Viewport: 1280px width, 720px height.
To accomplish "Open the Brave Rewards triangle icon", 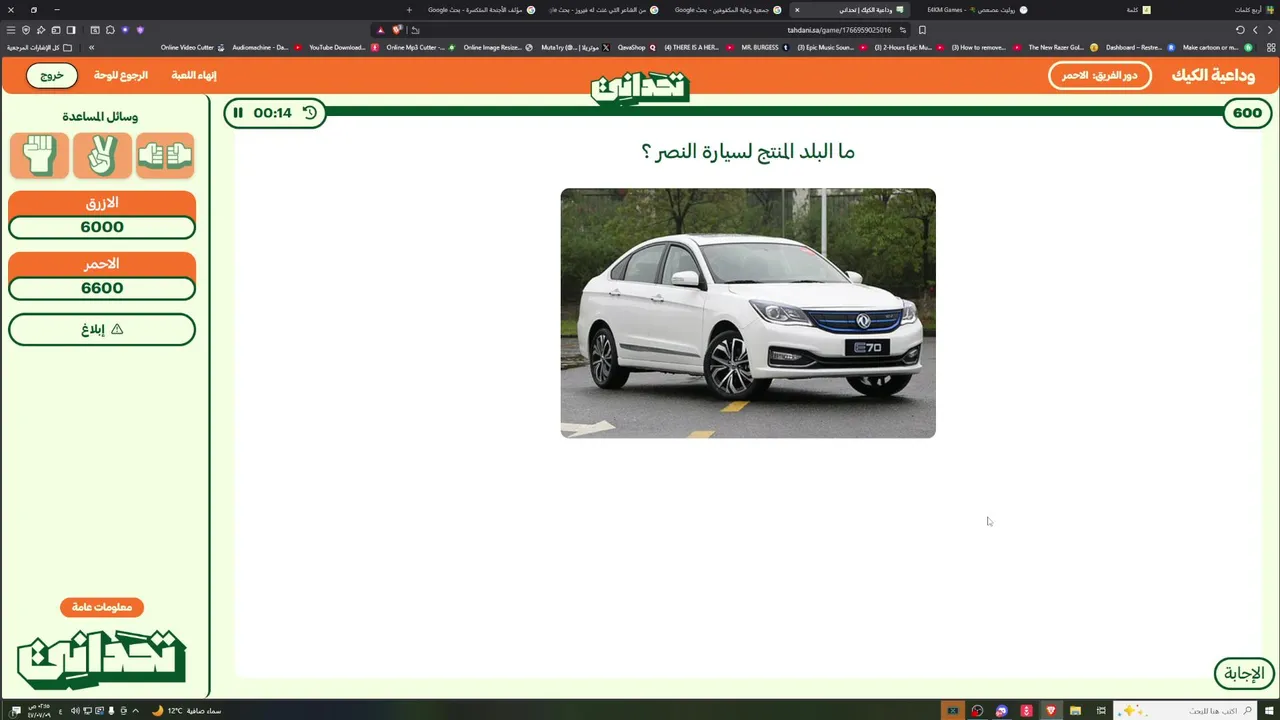I will click(x=381, y=30).
